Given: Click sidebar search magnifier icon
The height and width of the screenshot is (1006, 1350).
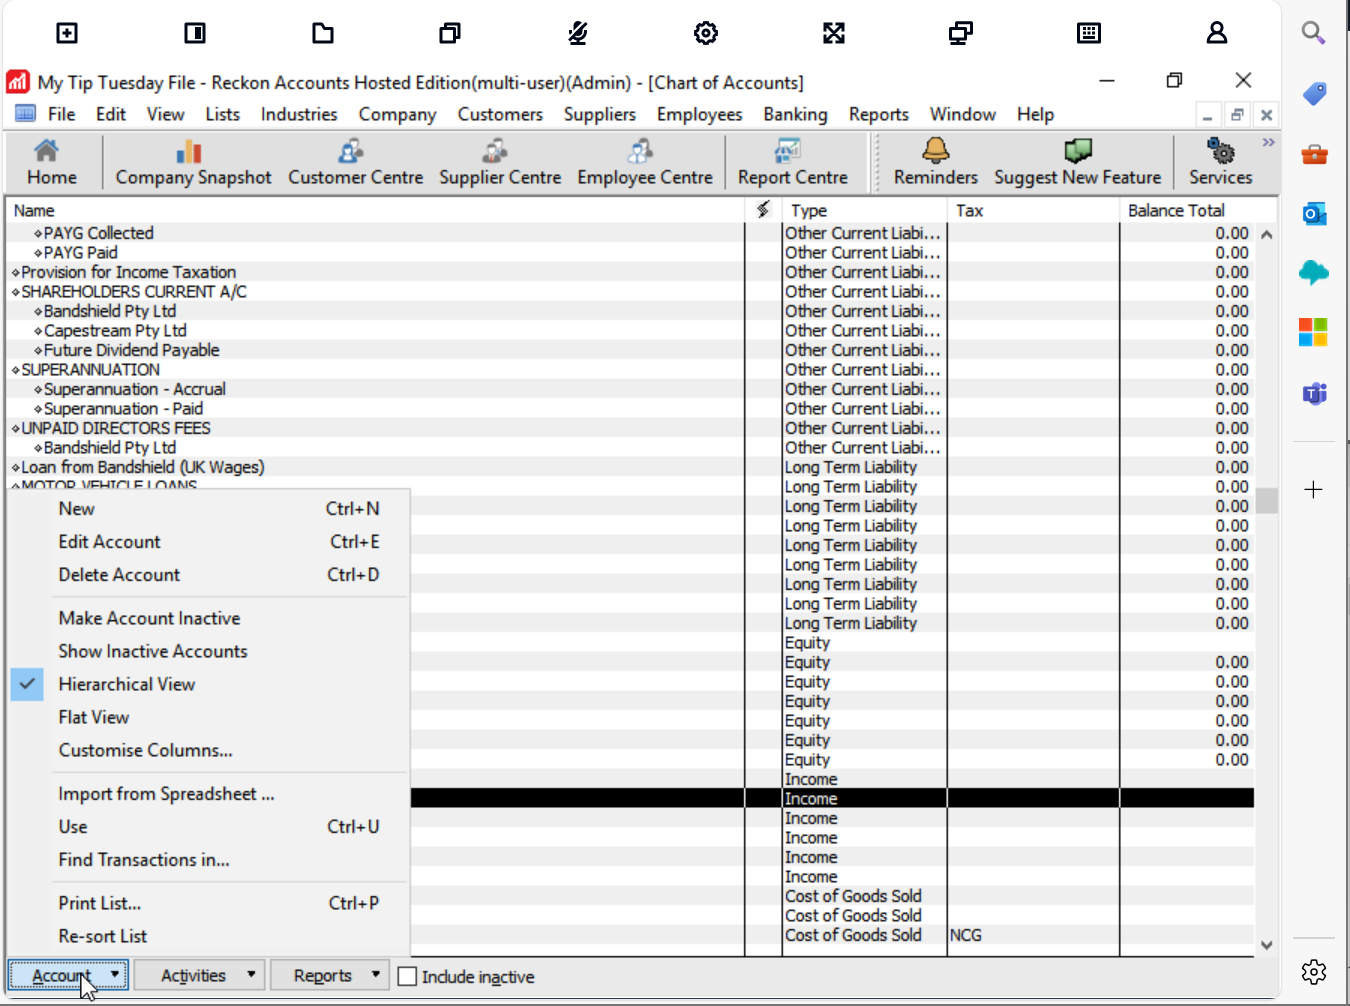Looking at the screenshot, I should coord(1314,33).
